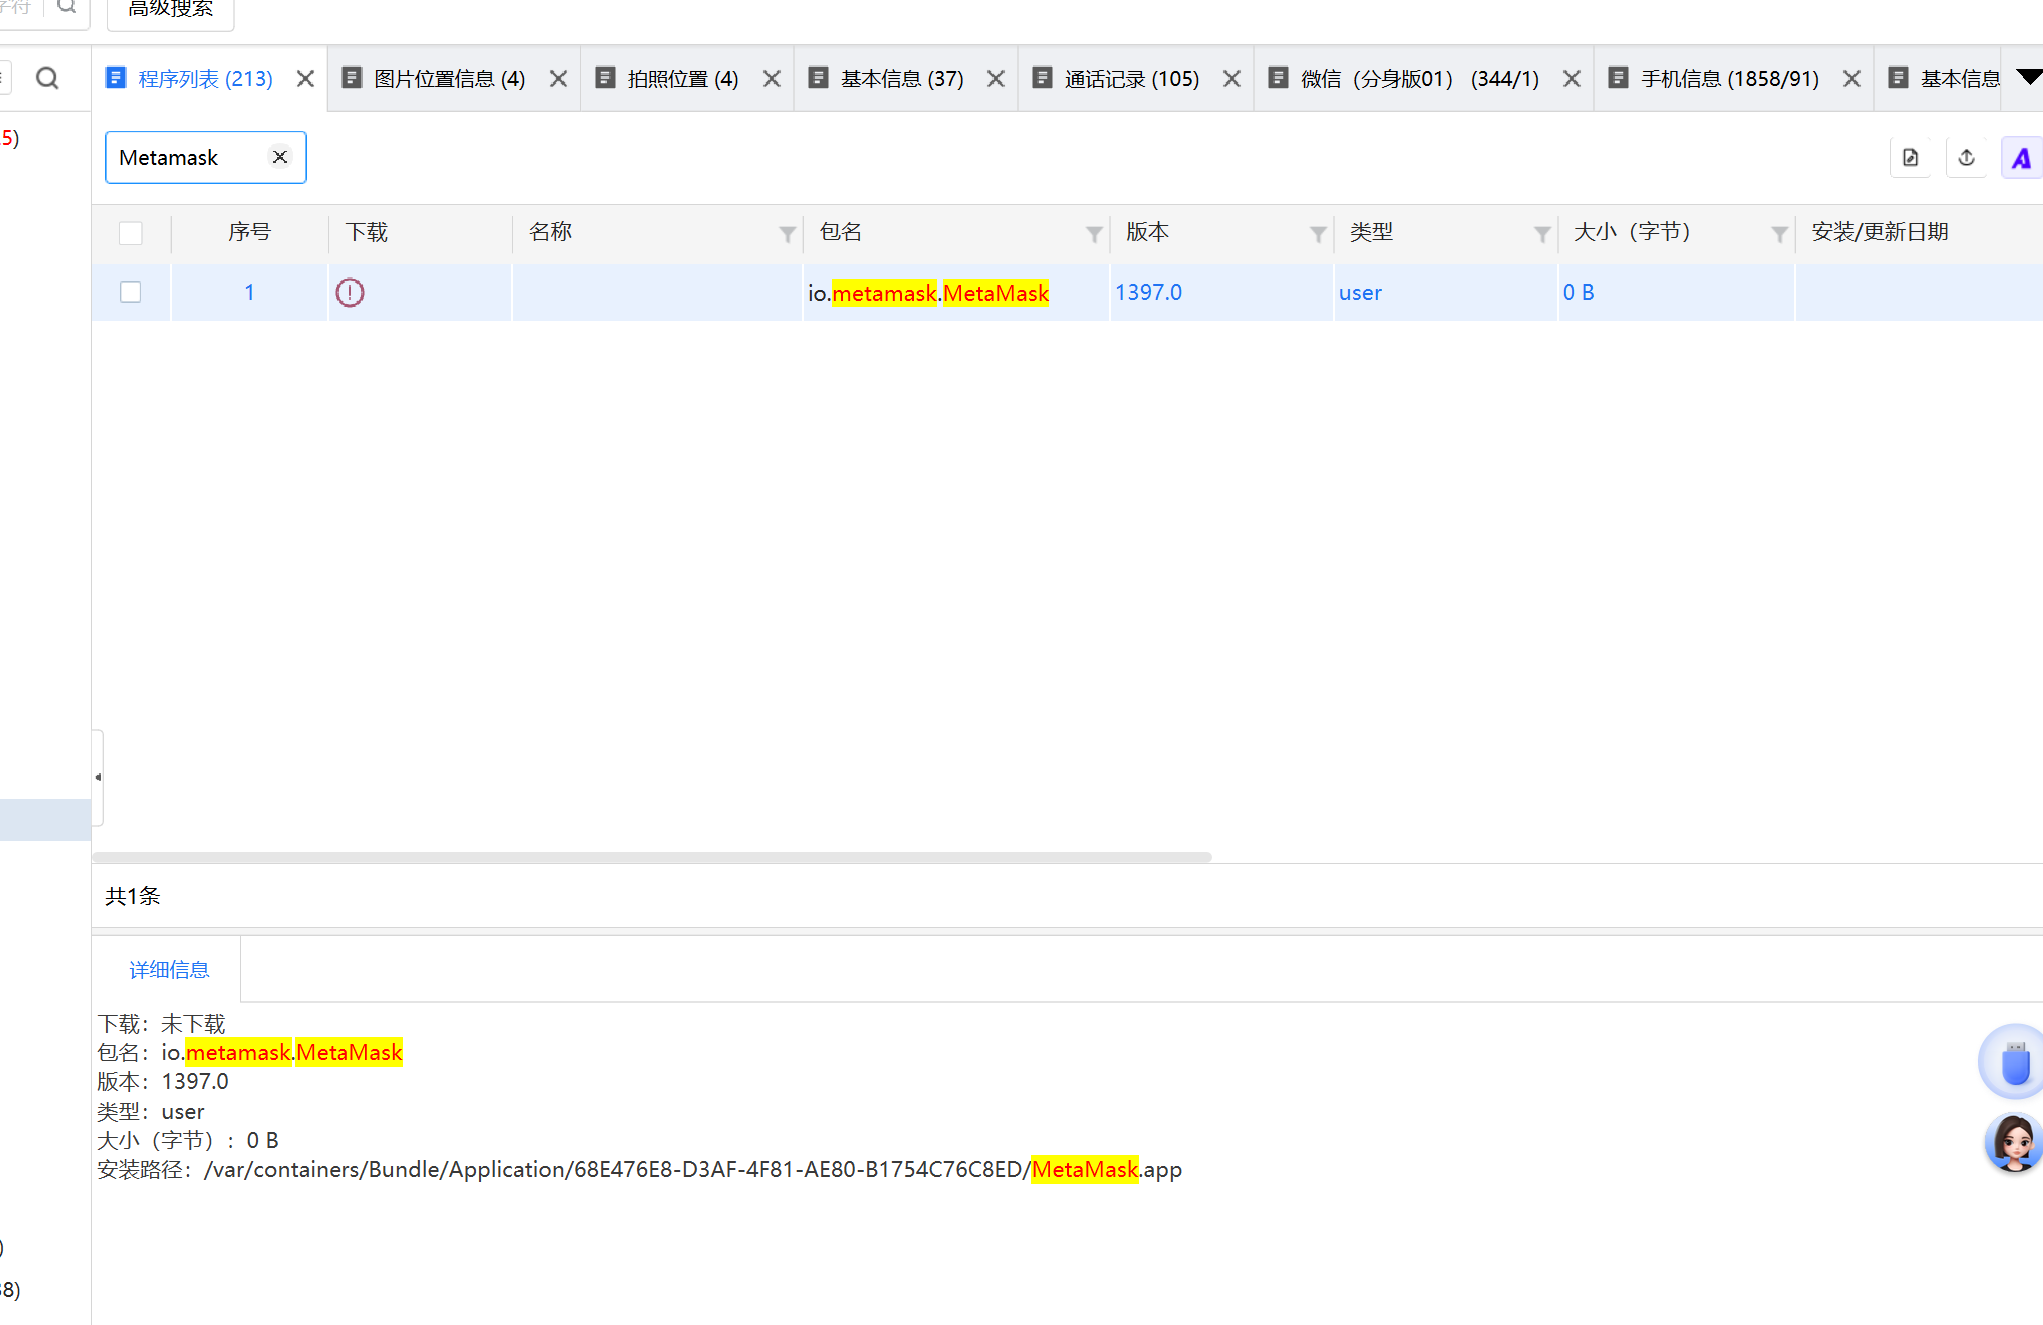
Task: Switch to the 程序列表 (213) tab
Action: [205, 79]
